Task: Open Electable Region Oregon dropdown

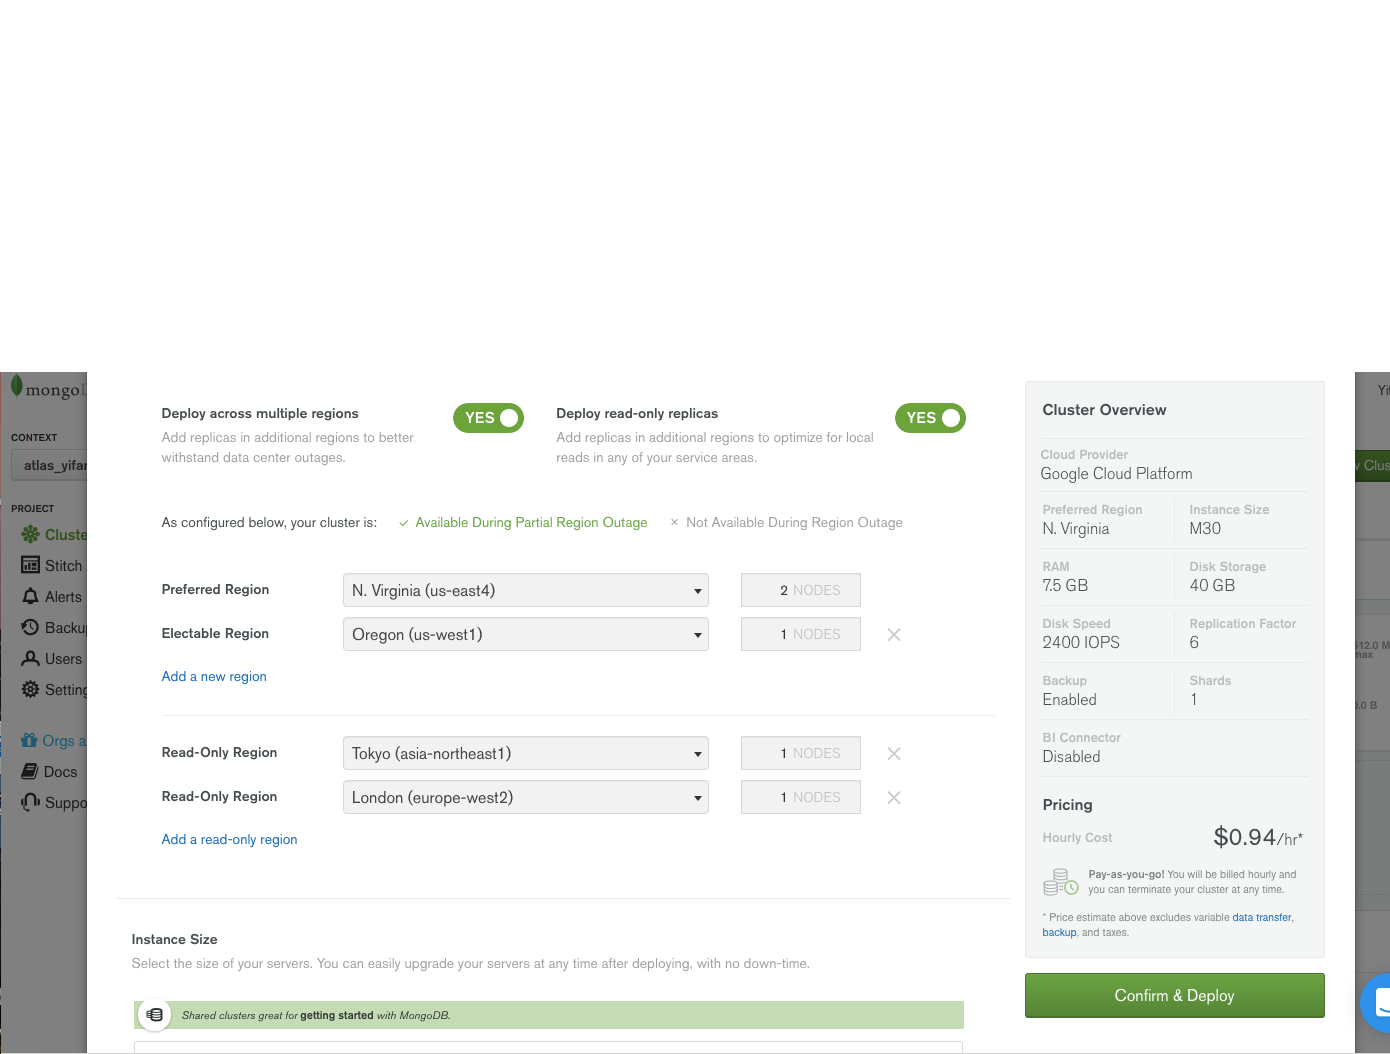Action: pos(526,634)
